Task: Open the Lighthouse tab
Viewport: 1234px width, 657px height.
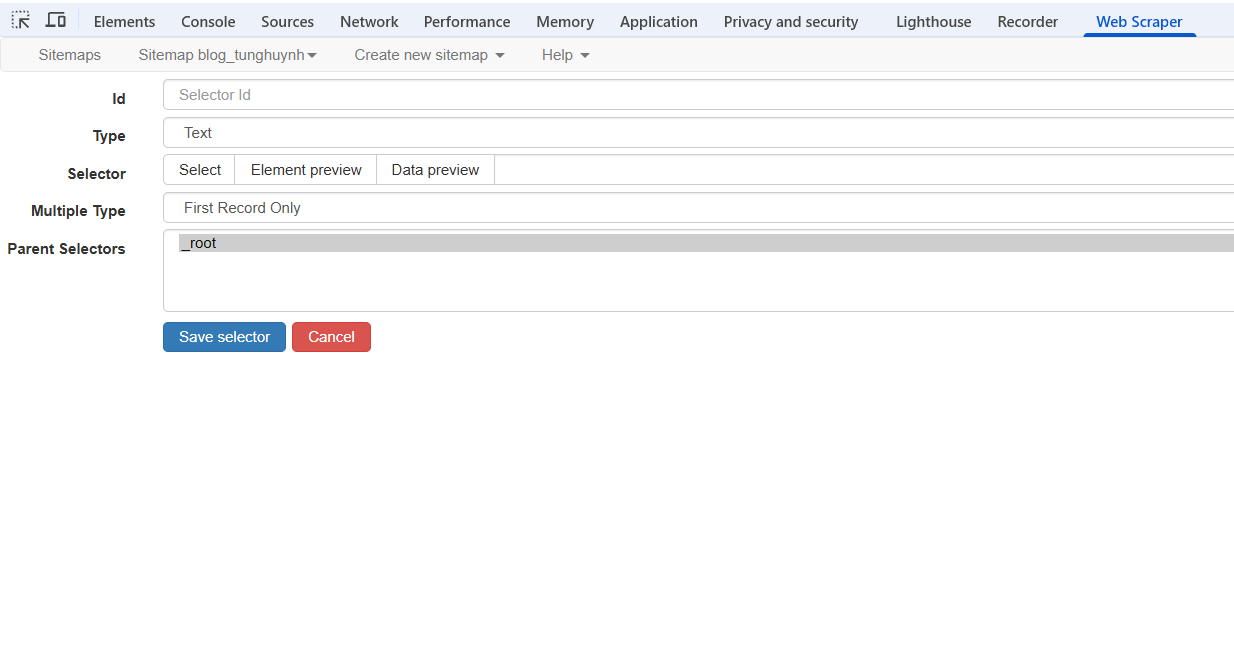Action: [x=933, y=22]
